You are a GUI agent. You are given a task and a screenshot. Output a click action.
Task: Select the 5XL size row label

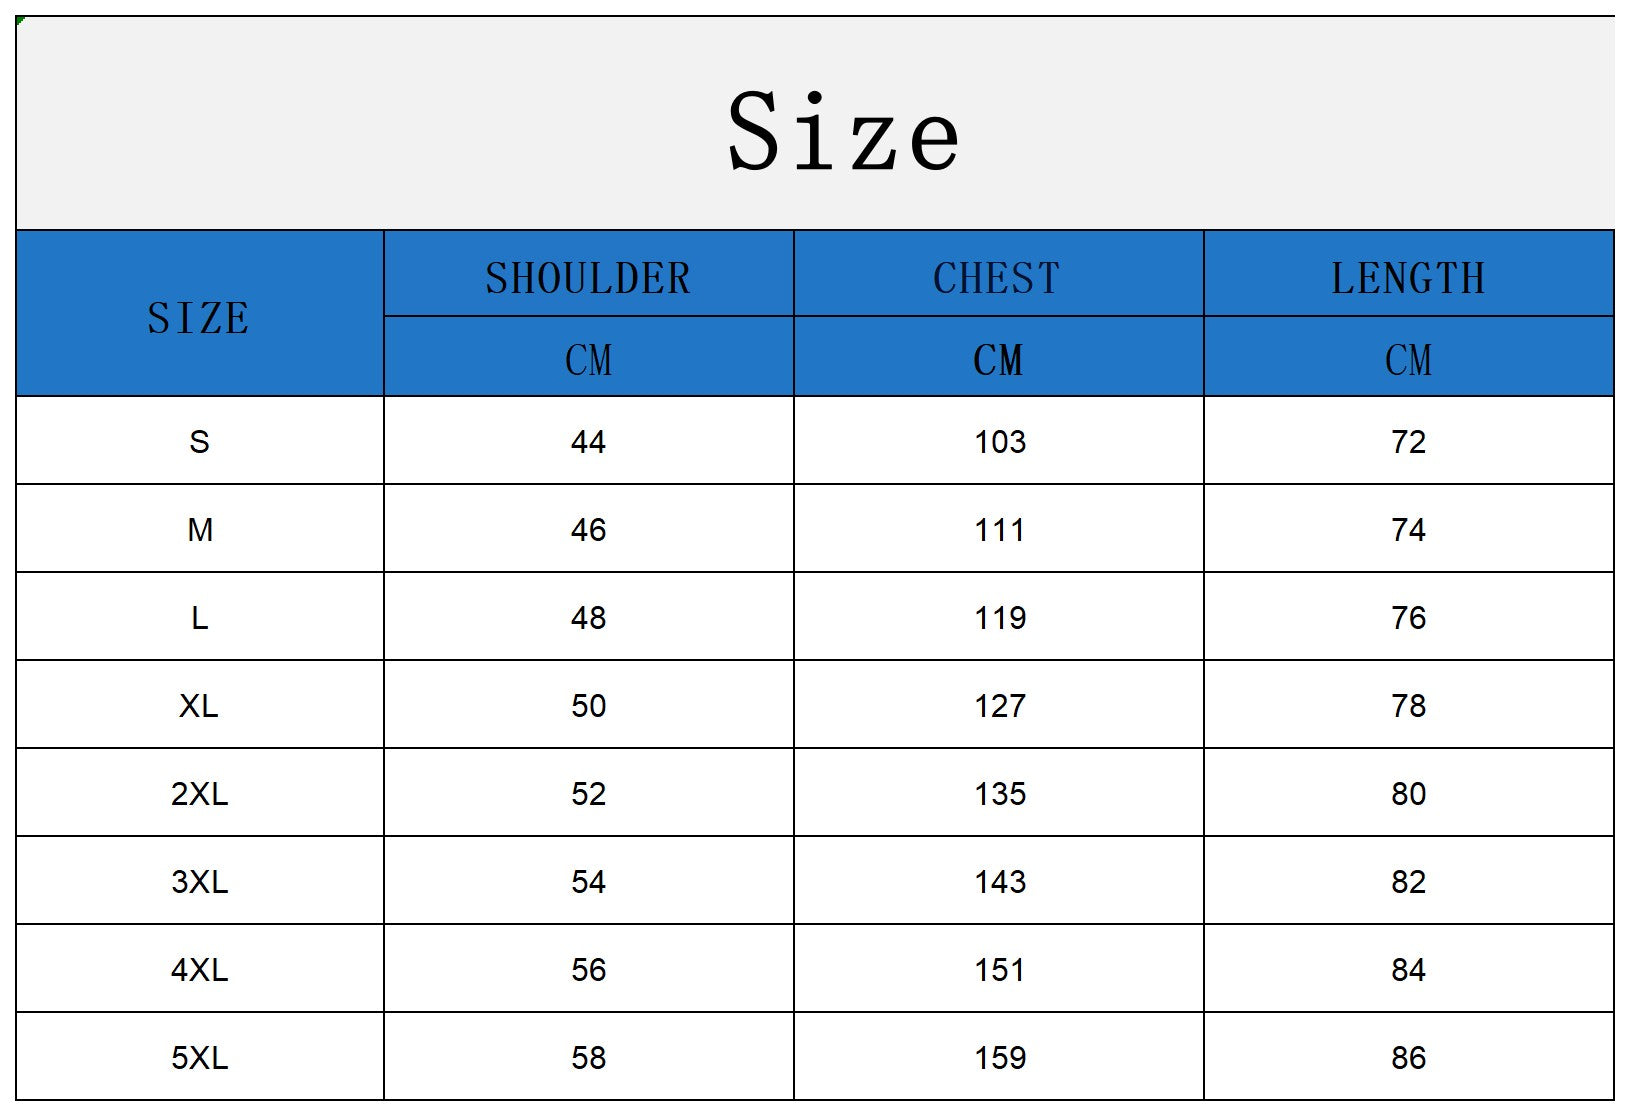coord(199,1058)
